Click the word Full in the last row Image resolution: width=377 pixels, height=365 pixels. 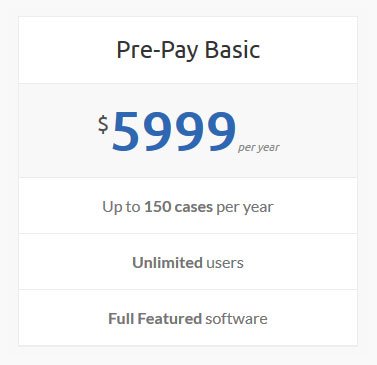(x=121, y=319)
